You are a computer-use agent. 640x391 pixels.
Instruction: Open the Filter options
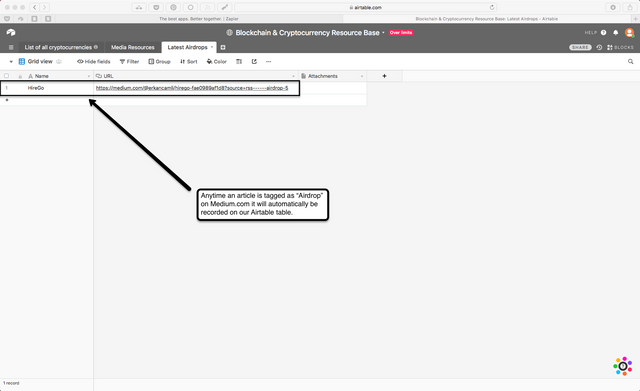[129, 62]
